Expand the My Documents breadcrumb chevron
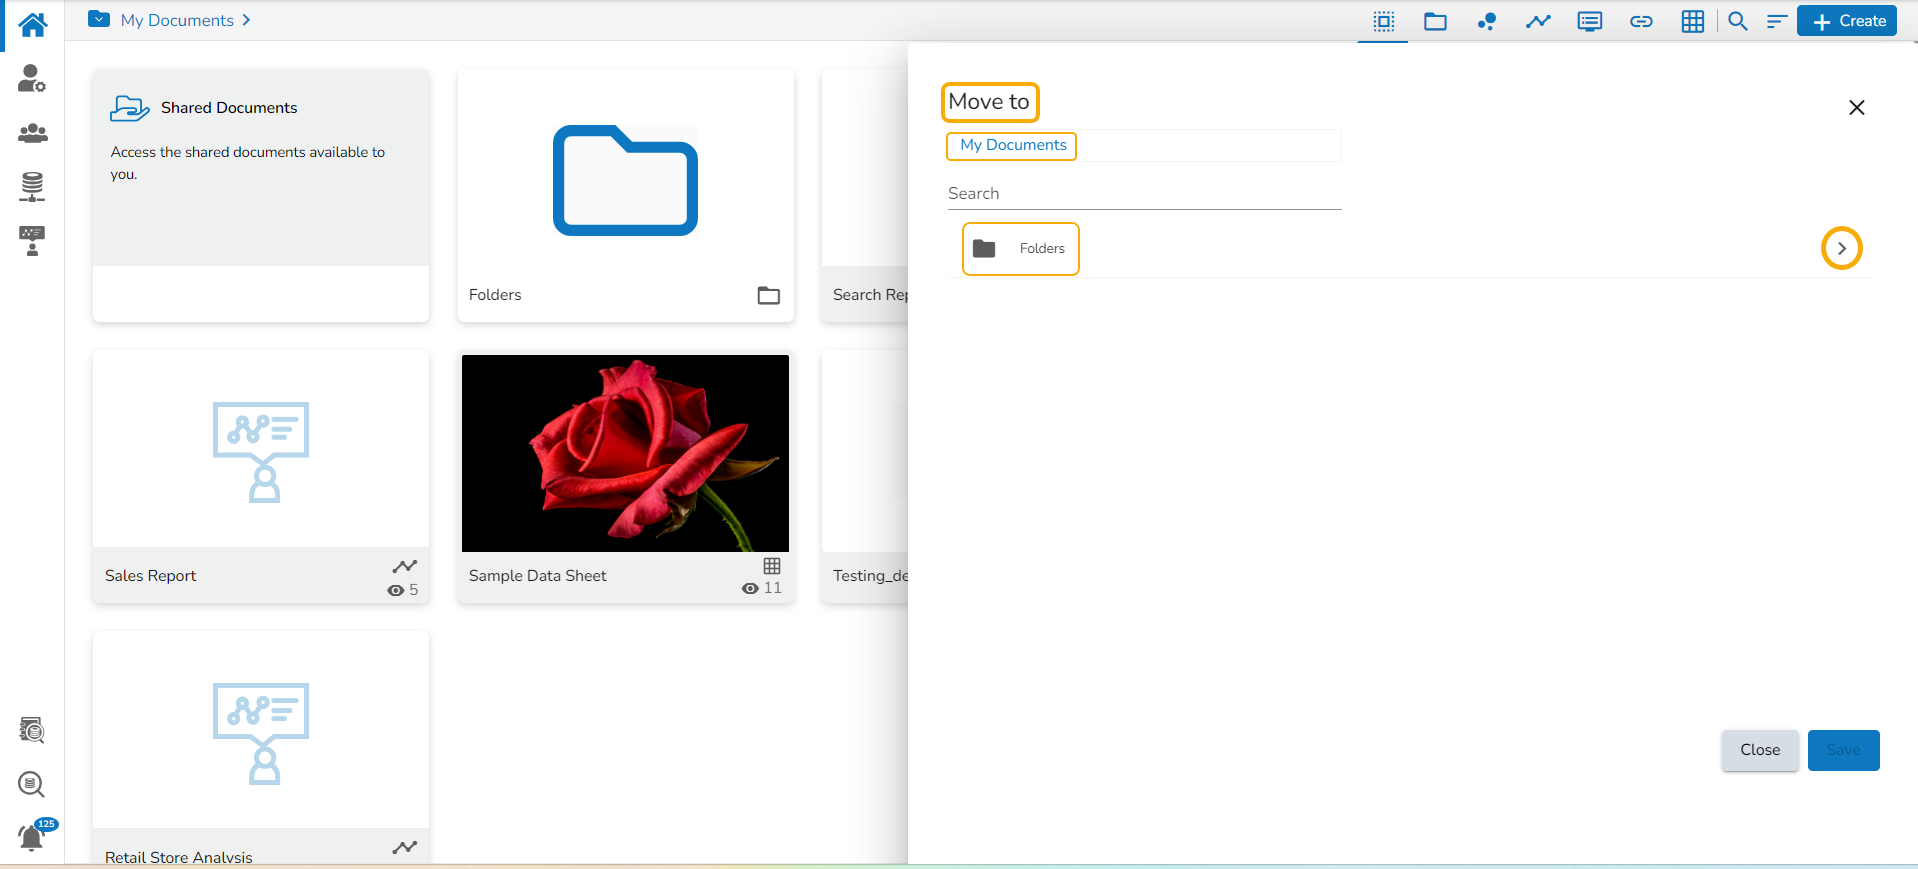This screenshot has height=869, width=1918. (246, 20)
